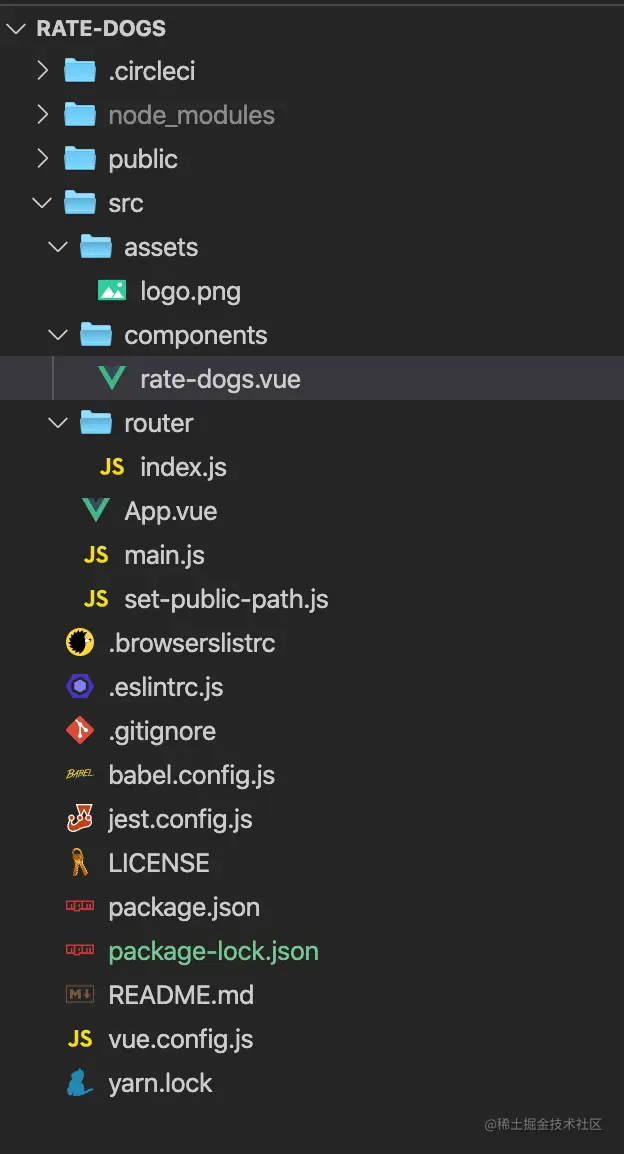Collapse the components folder
Screen dimensions: 624x1154
[x=57, y=334]
